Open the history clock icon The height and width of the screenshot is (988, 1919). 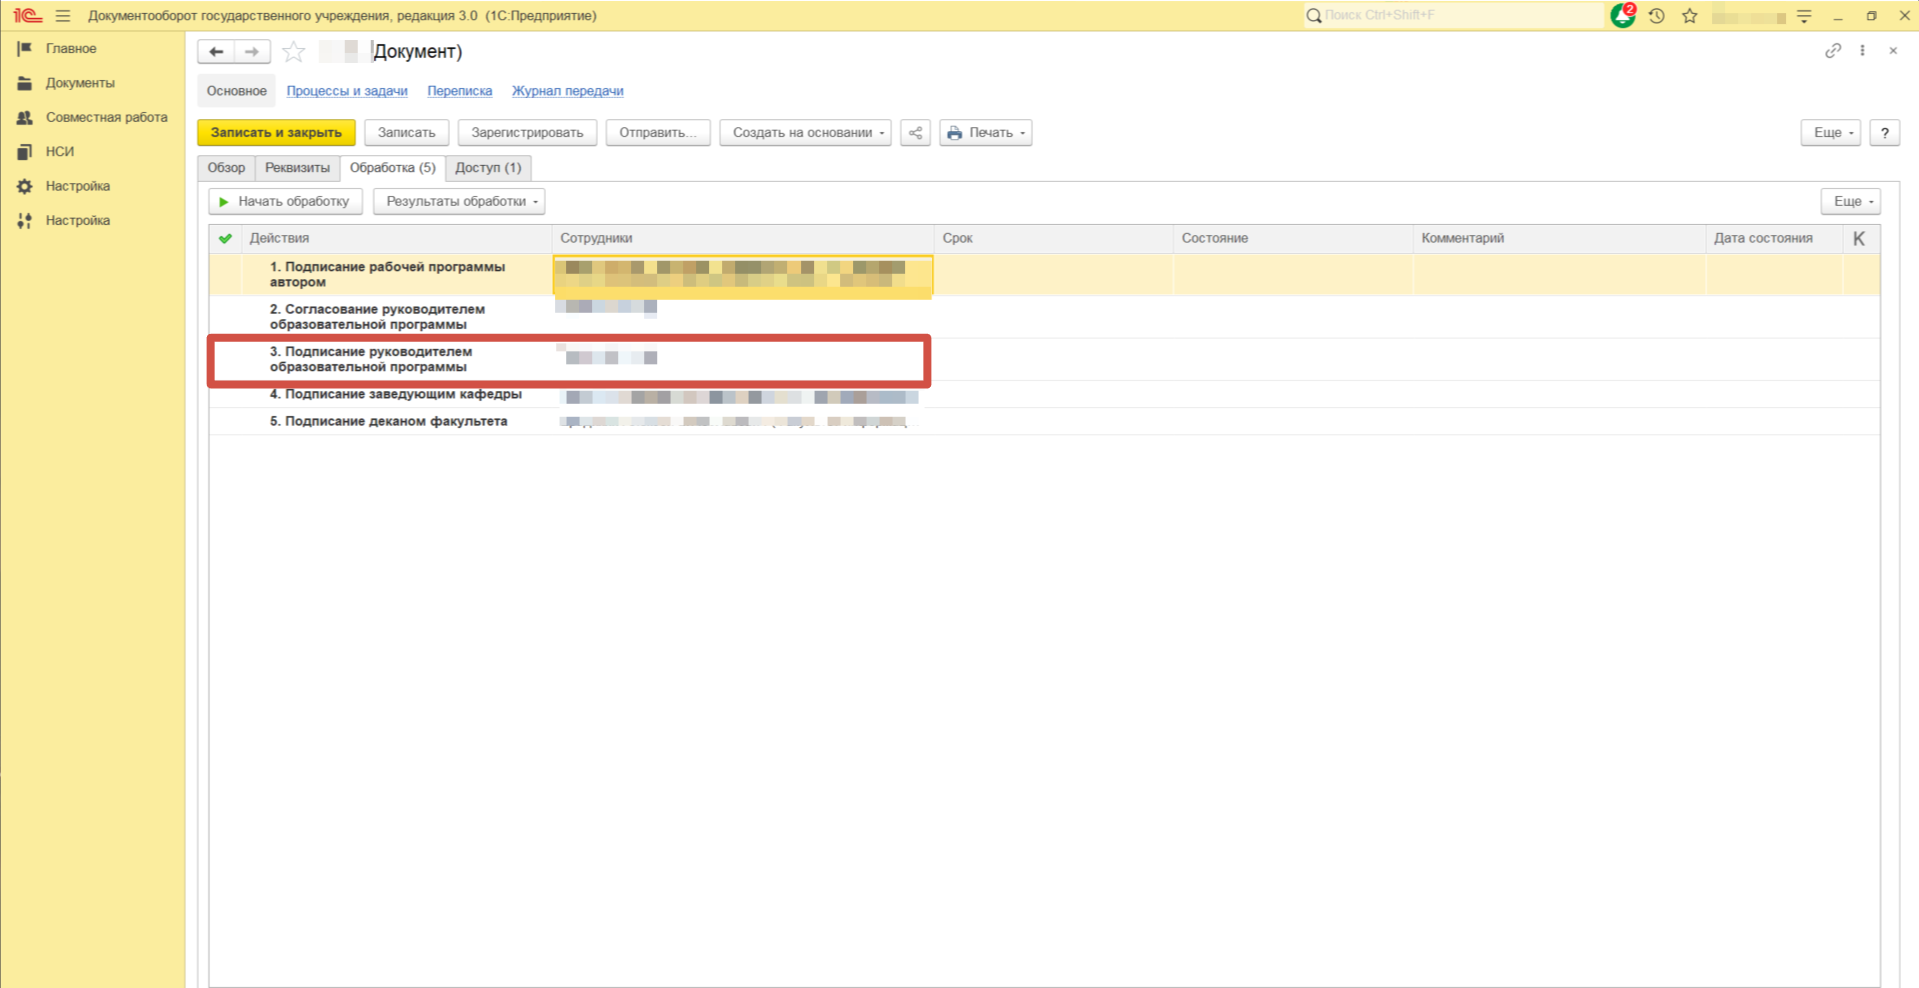click(1656, 16)
